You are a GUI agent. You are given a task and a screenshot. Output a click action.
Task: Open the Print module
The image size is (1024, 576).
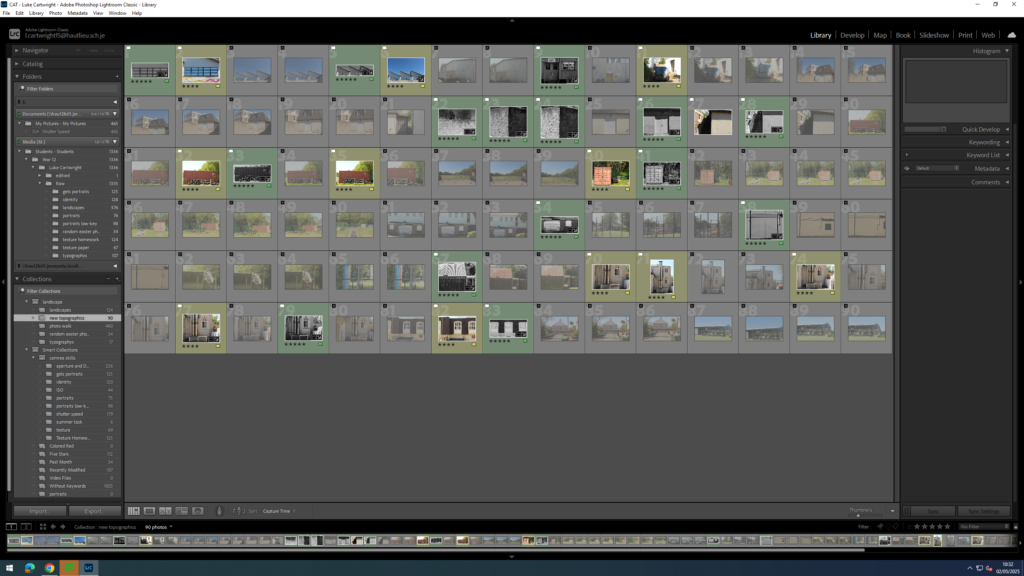coord(965,35)
